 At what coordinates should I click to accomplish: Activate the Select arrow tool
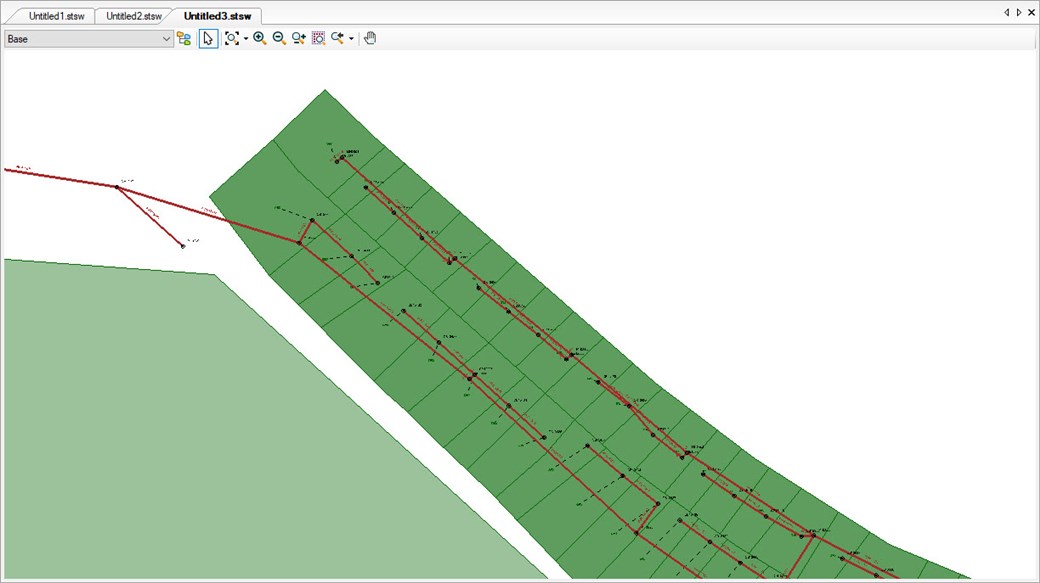click(208, 38)
